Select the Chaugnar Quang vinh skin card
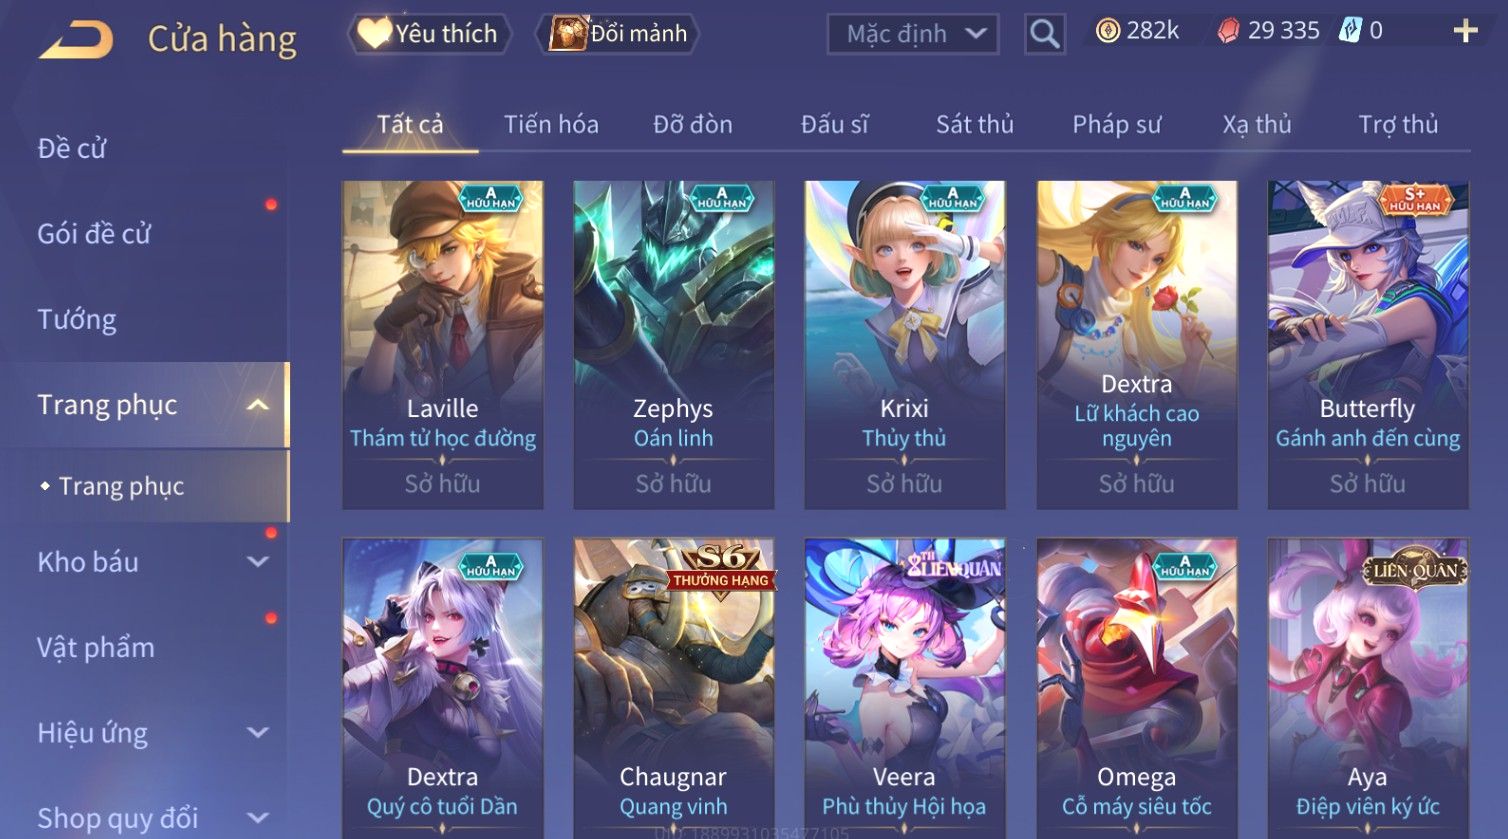 click(x=673, y=688)
